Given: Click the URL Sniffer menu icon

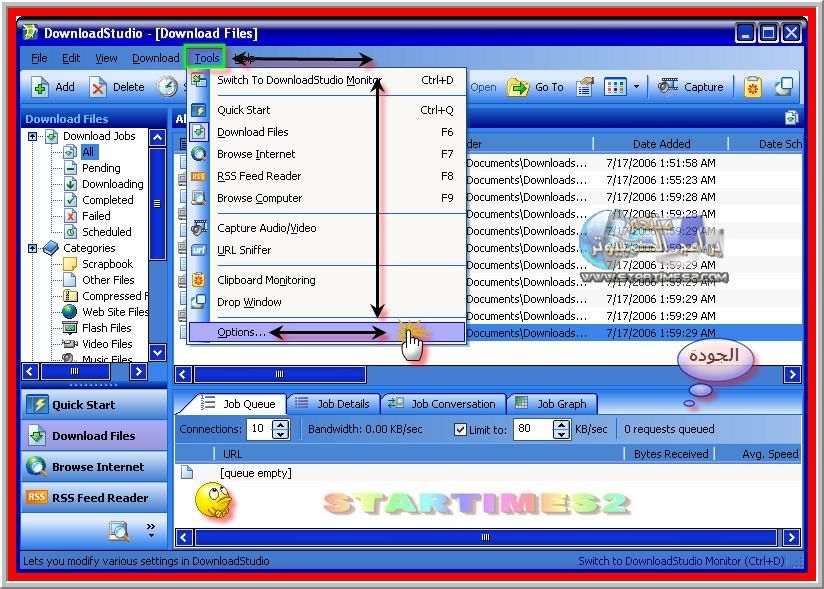Looking at the screenshot, I should point(198,250).
